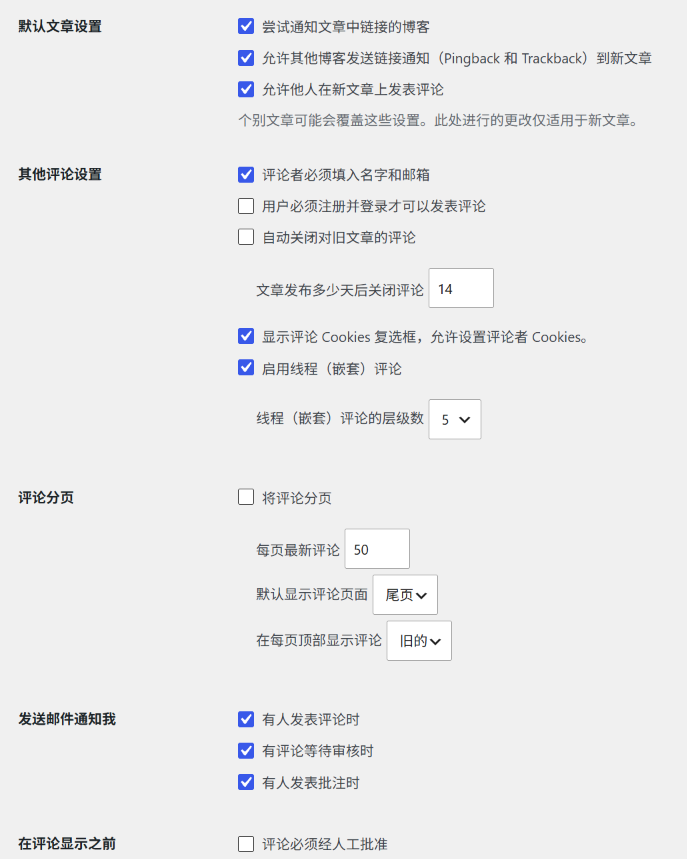The width and height of the screenshot is (687, 859).
Task: Click the 在评论显示之前 section heading
Action: pyautogui.click(x=67, y=844)
